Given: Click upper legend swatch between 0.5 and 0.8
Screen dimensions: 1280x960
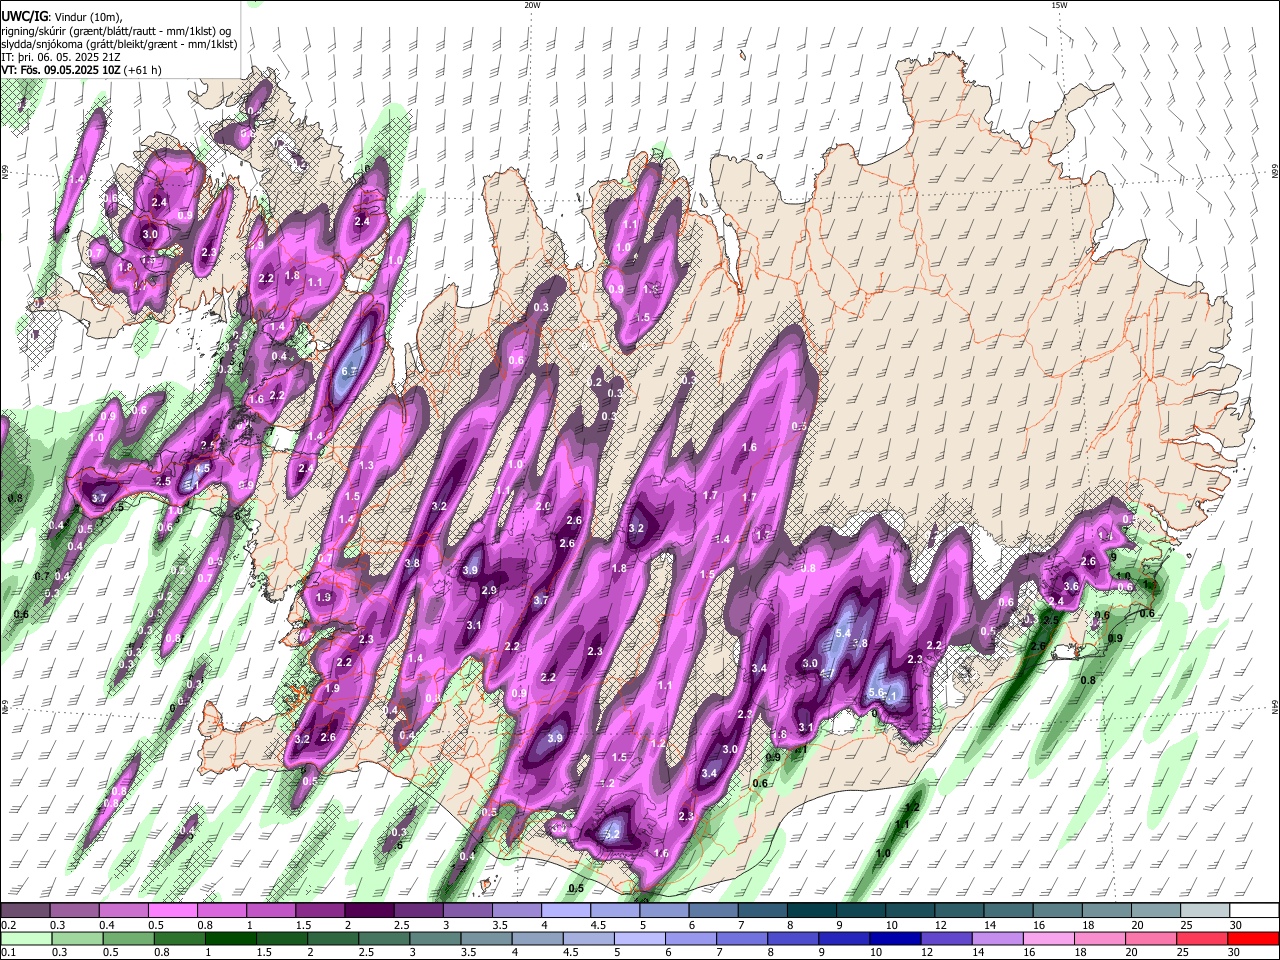Looking at the screenshot, I should (172, 911).
